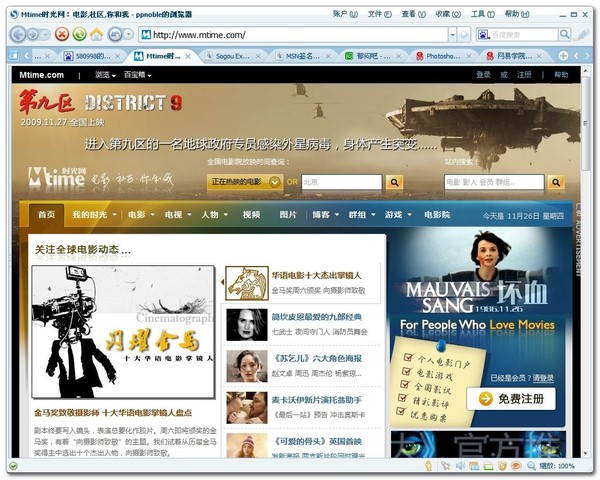
Task: Click the 注册 link in top bar
Action: [x=524, y=75]
